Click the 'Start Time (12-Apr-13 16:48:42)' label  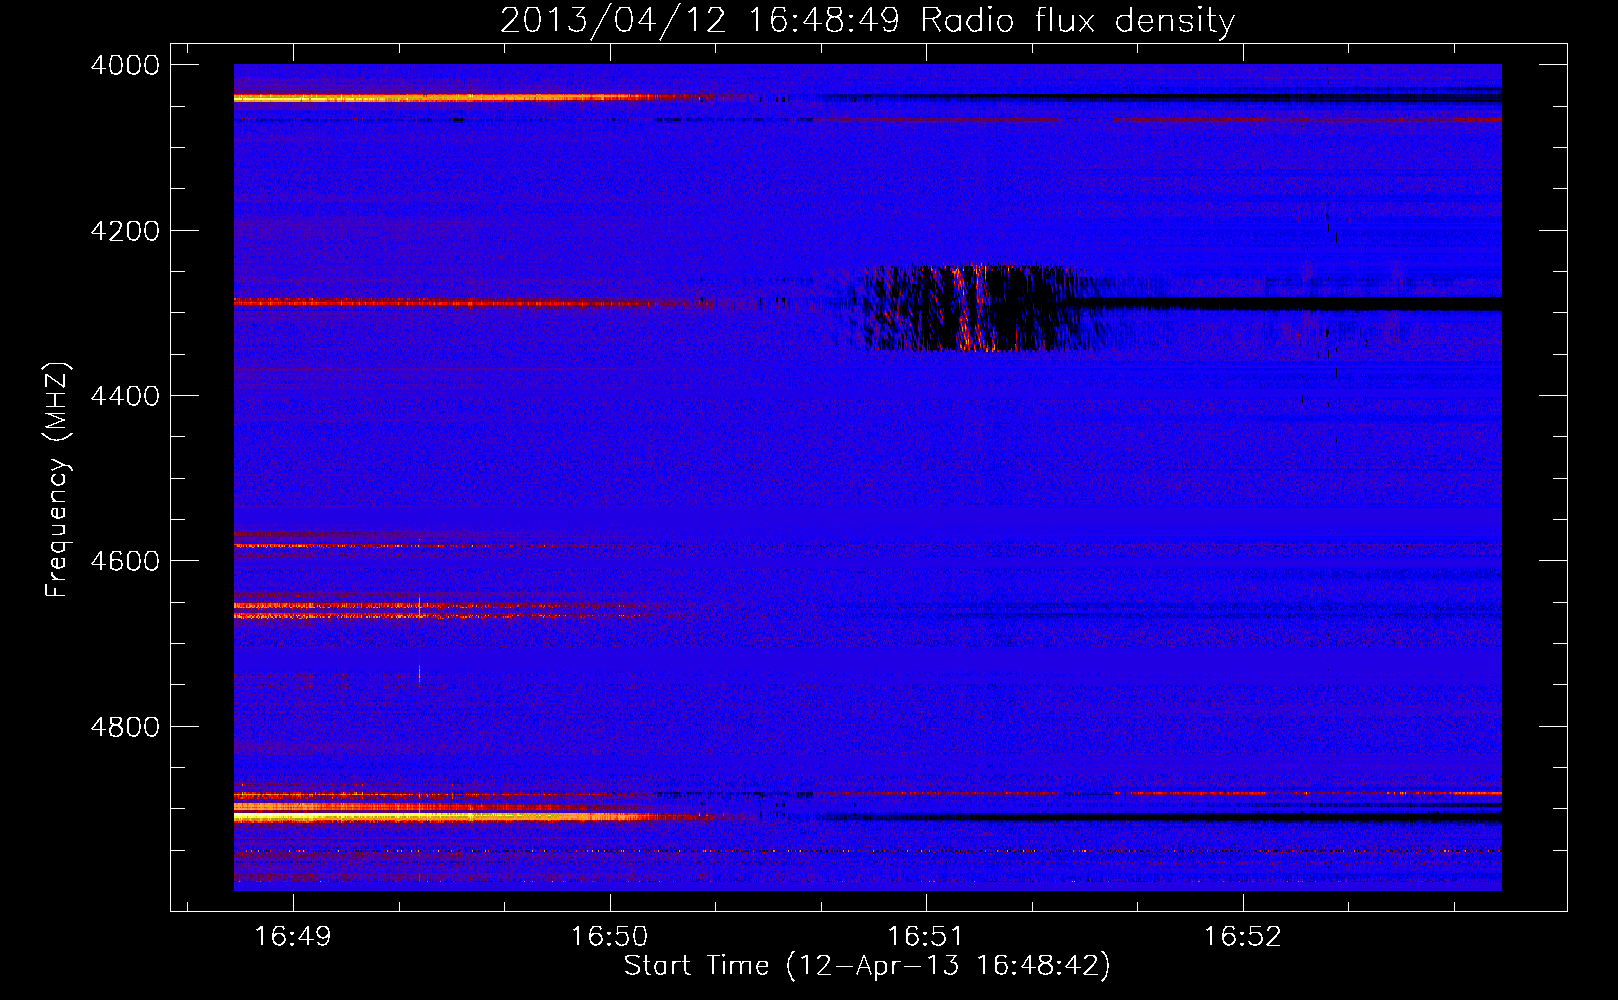(867, 966)
